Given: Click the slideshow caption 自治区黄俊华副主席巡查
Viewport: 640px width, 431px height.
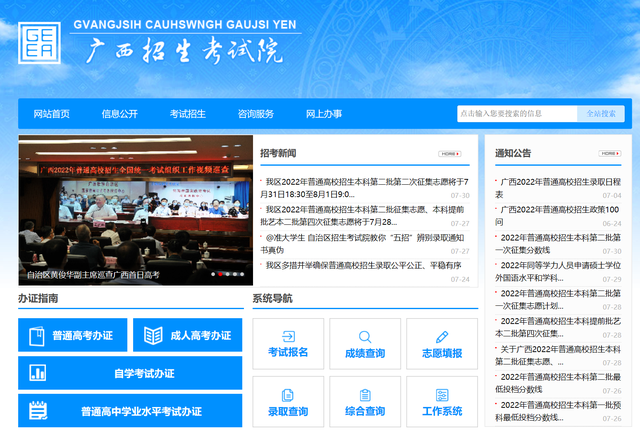Looking at the screenshot, I should point(93,275).
